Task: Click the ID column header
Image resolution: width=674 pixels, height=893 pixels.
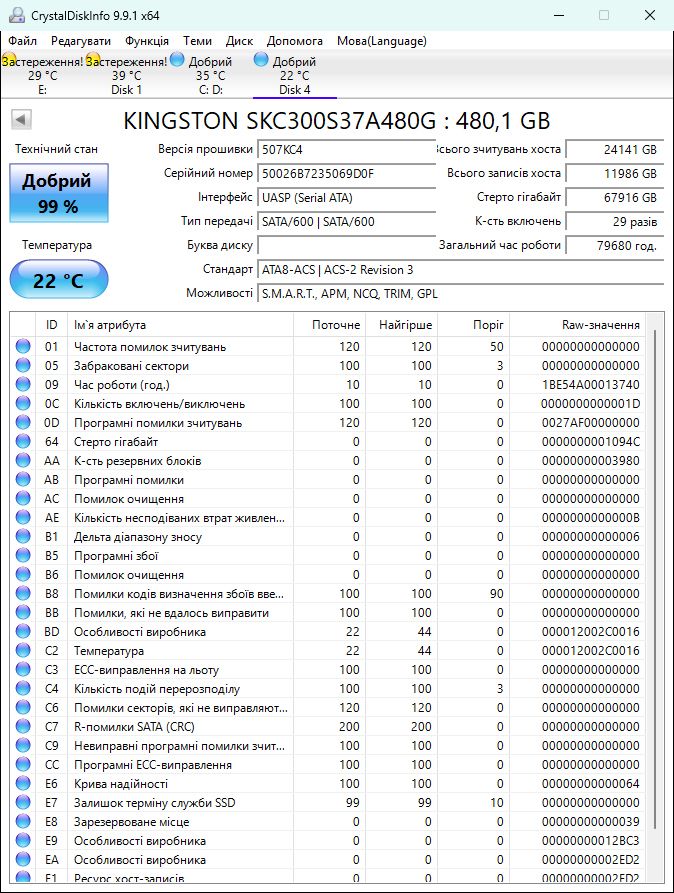Action: pos(51,325)
